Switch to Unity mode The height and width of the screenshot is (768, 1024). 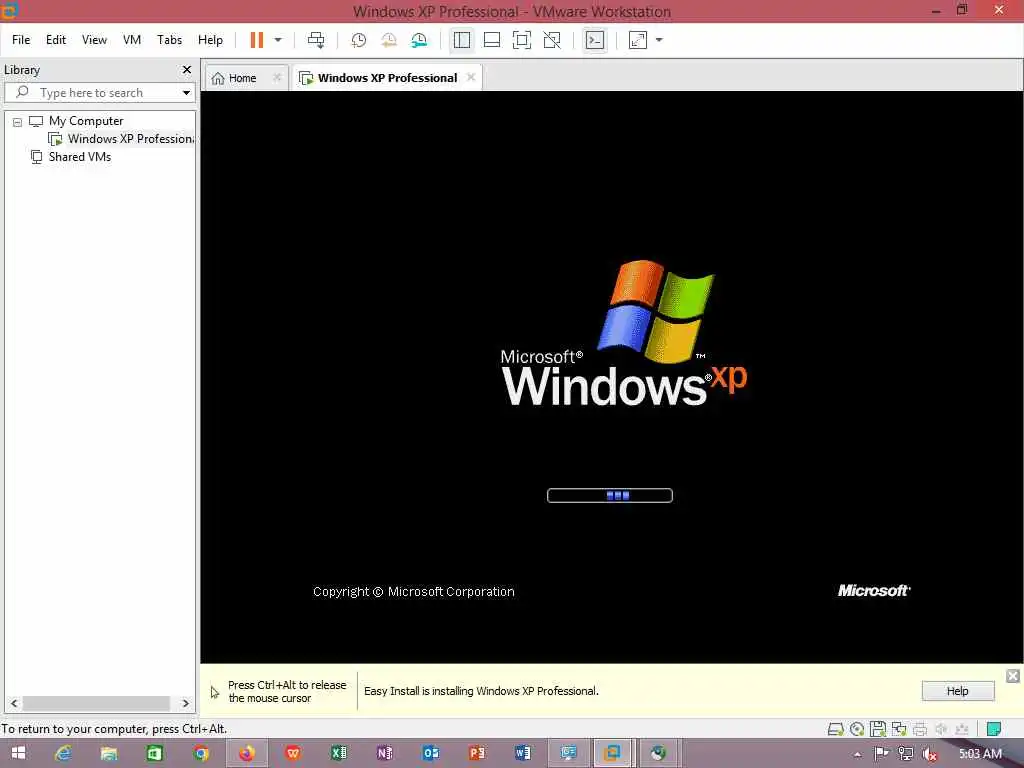point(552,40)
